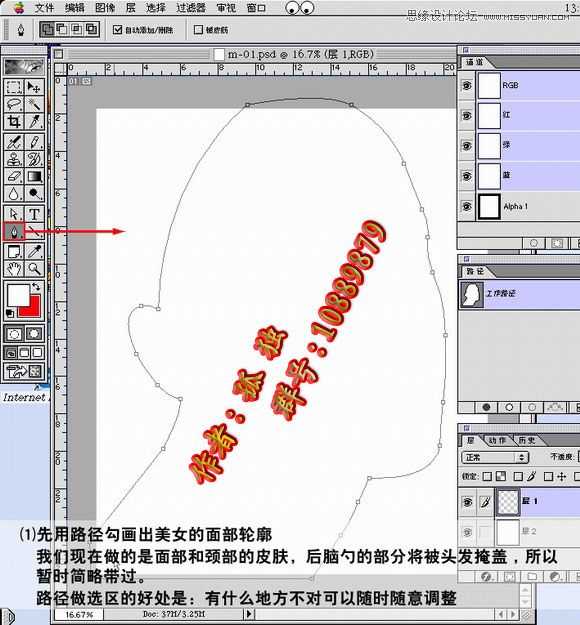Select the Crop tool
The height and width of the screenshot is (625, 580).
click(14, 121)
